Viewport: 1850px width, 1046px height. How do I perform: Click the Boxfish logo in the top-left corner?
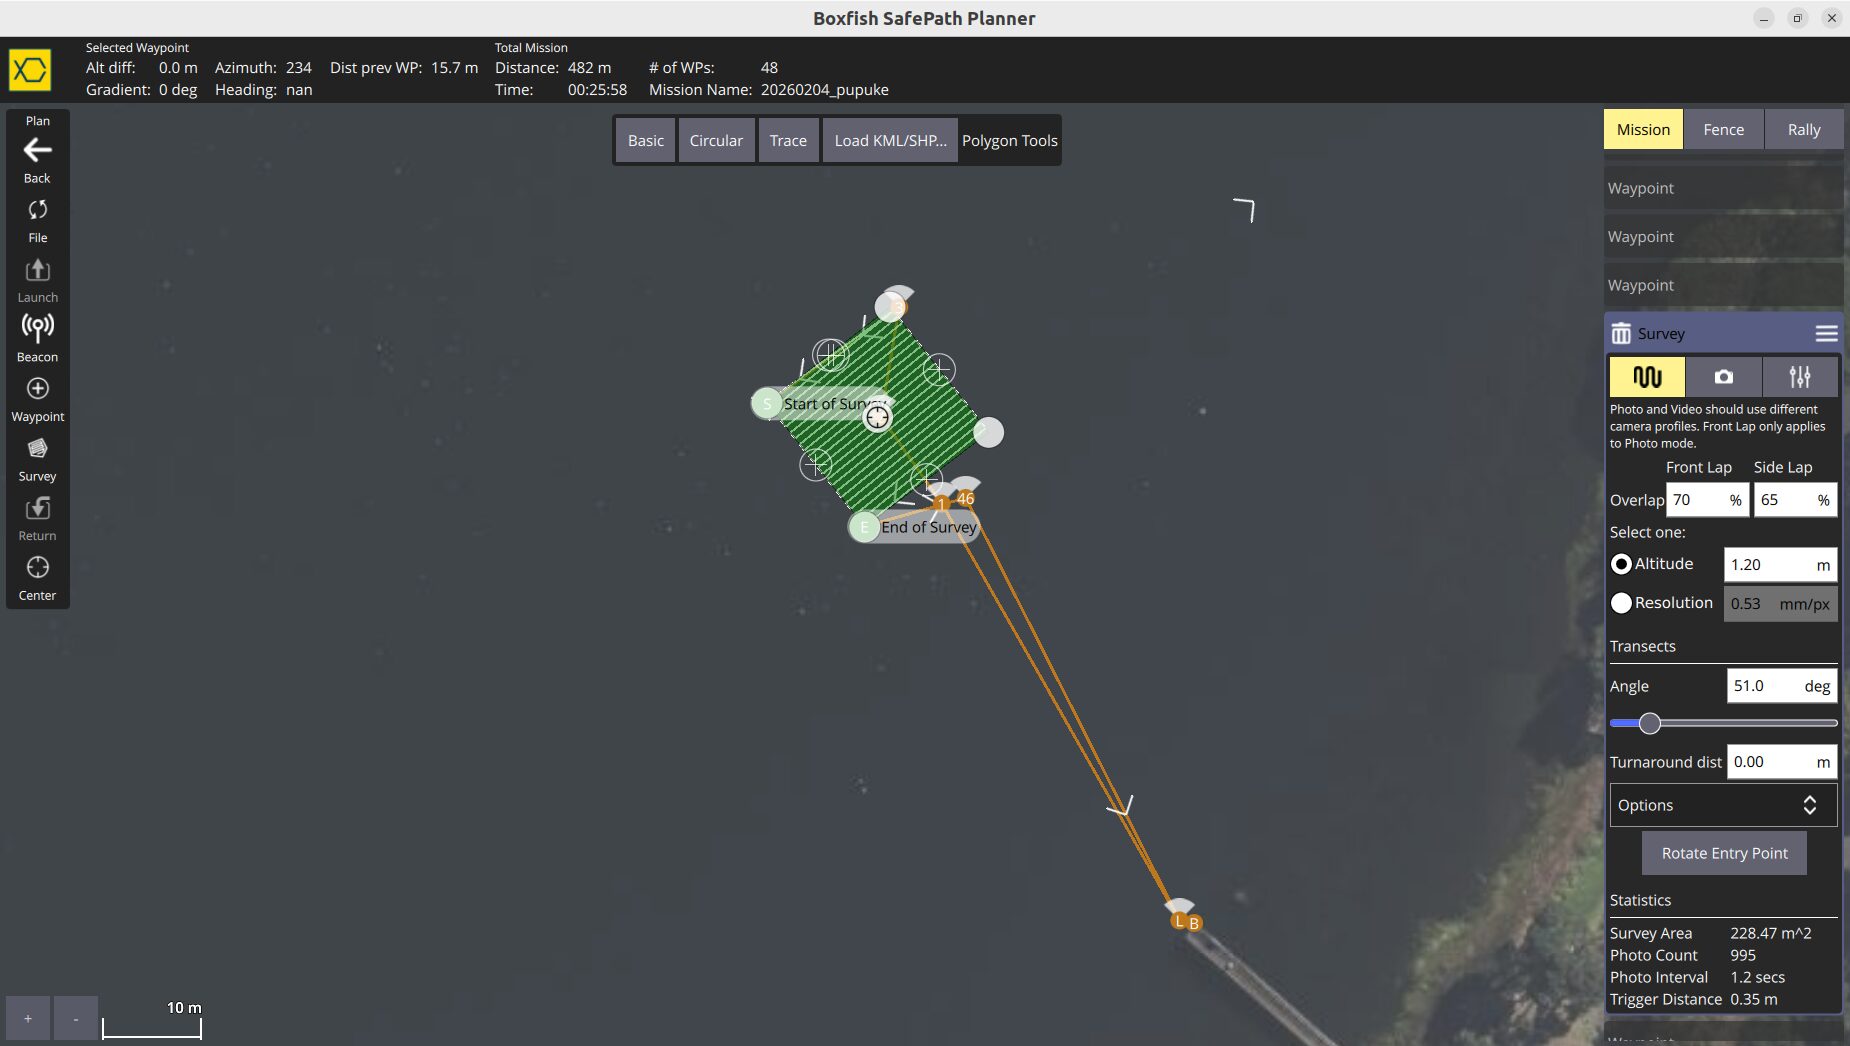point(28,70)
